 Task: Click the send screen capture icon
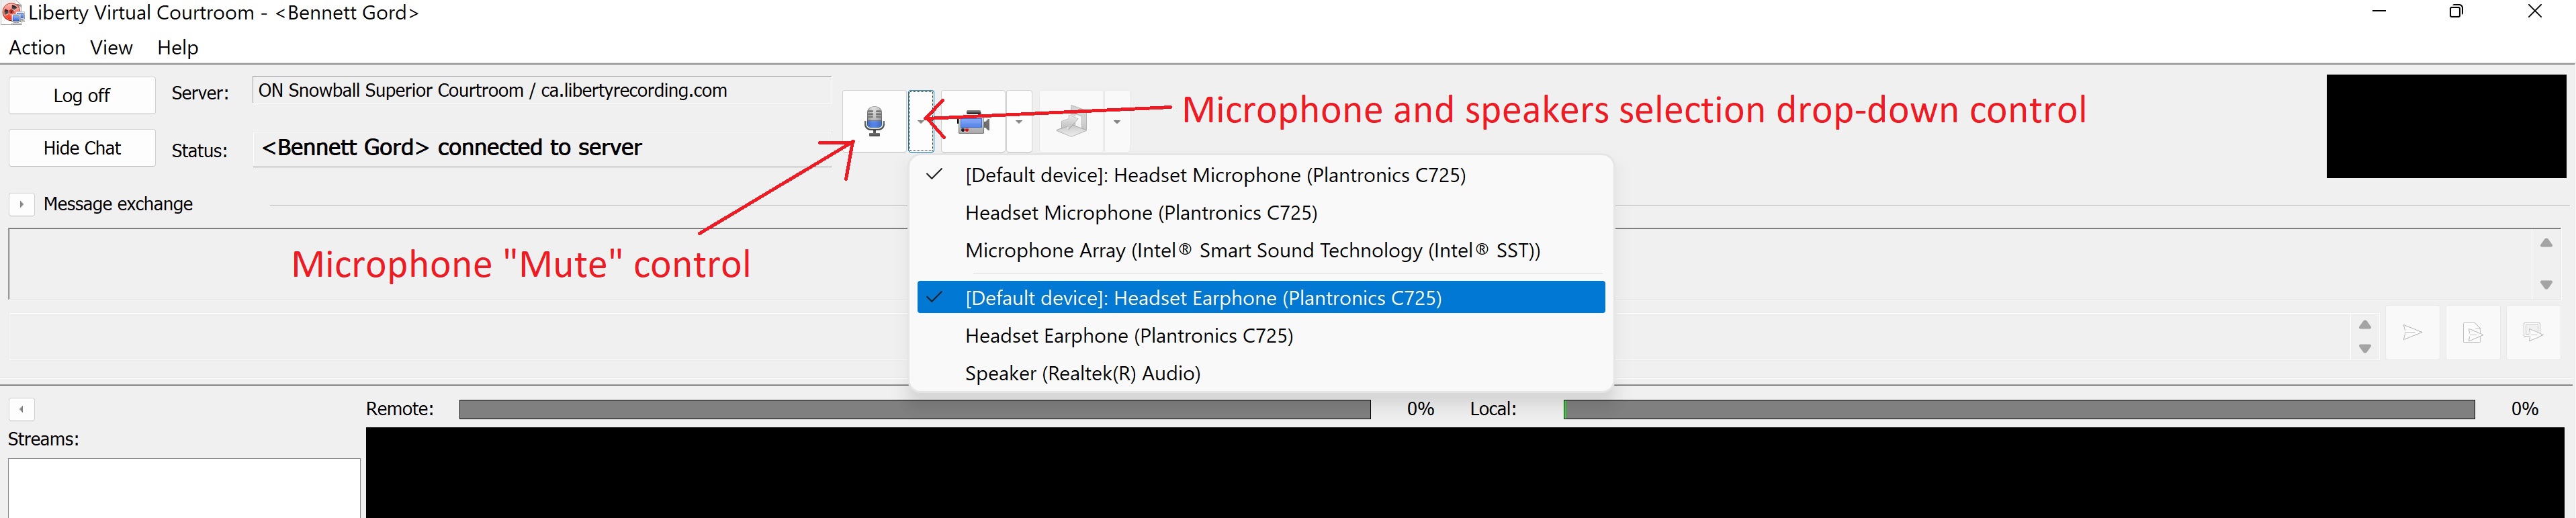pyautogui.click(x=2532, y=333)
